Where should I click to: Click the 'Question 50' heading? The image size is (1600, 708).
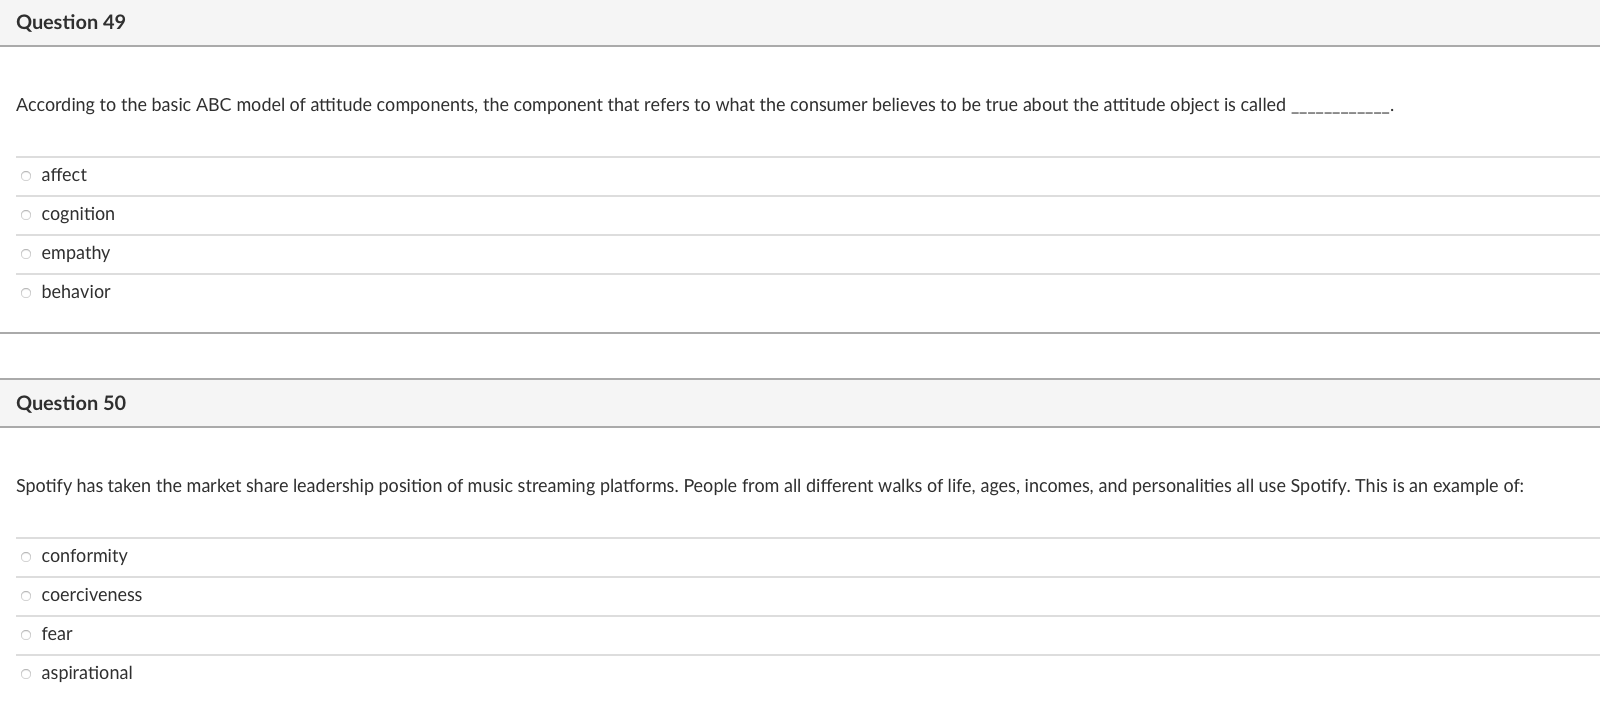point(71,403)
